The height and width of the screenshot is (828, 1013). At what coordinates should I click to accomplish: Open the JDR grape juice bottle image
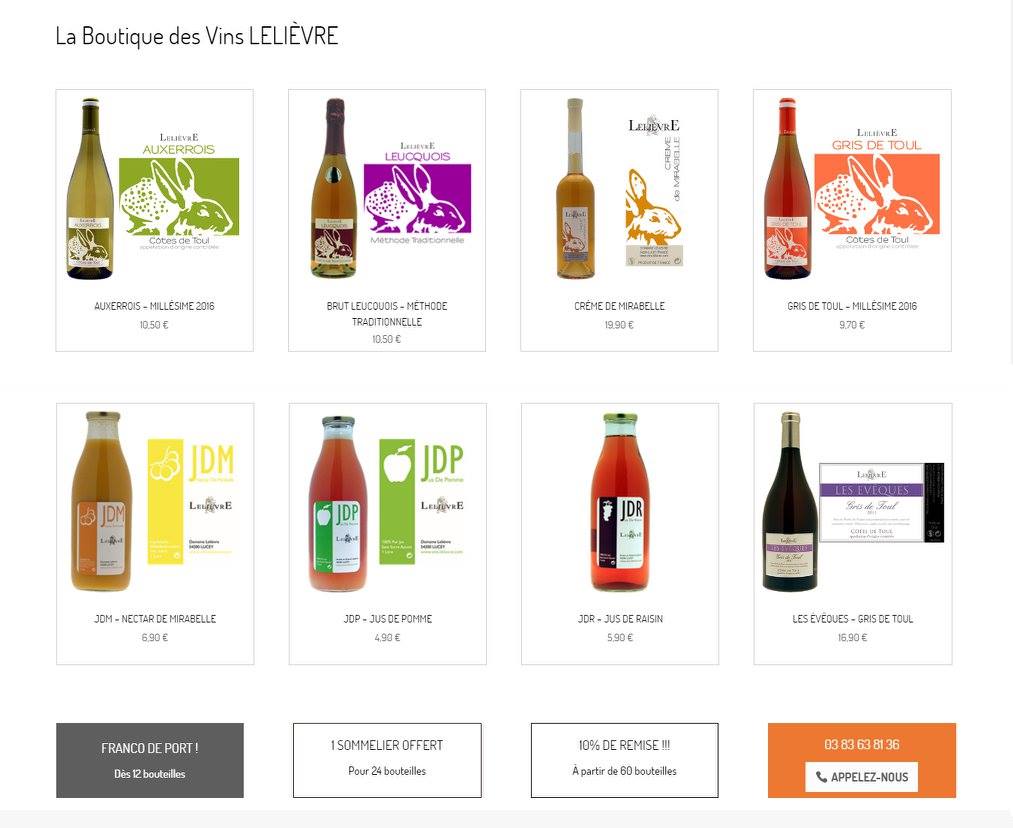pos(620,502)
